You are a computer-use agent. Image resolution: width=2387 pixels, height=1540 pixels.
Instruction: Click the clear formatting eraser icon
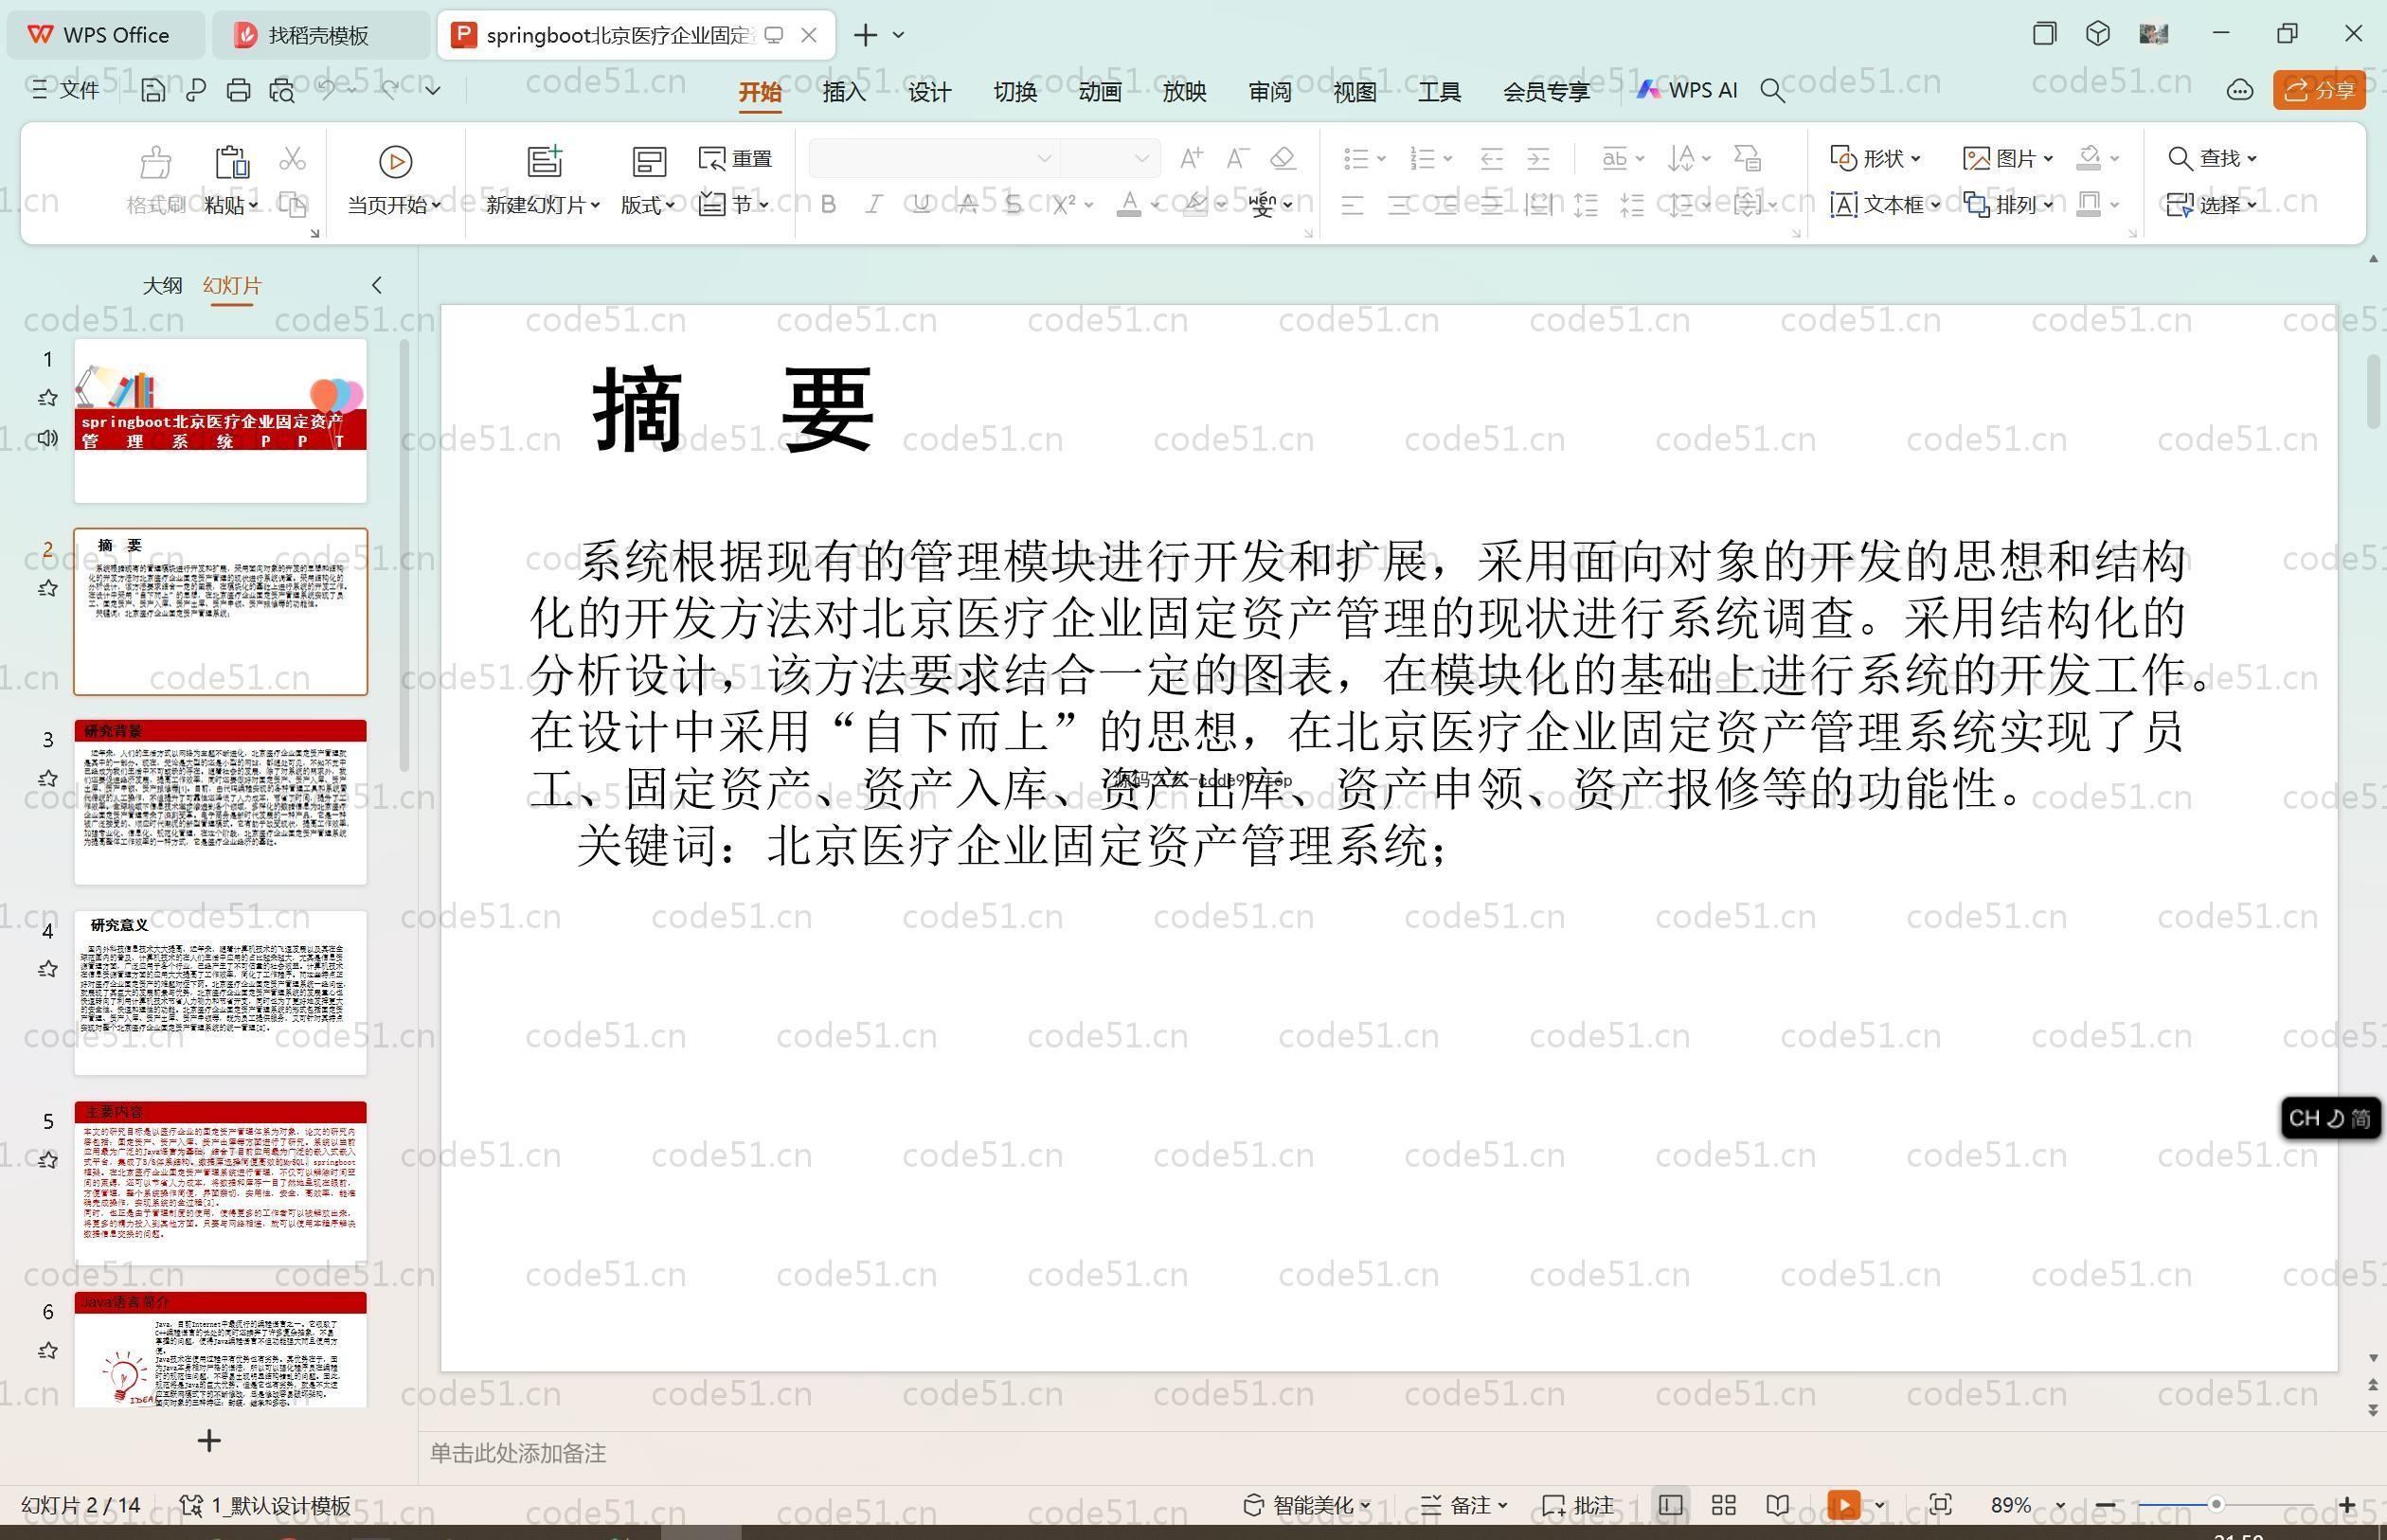[1283, 158]
